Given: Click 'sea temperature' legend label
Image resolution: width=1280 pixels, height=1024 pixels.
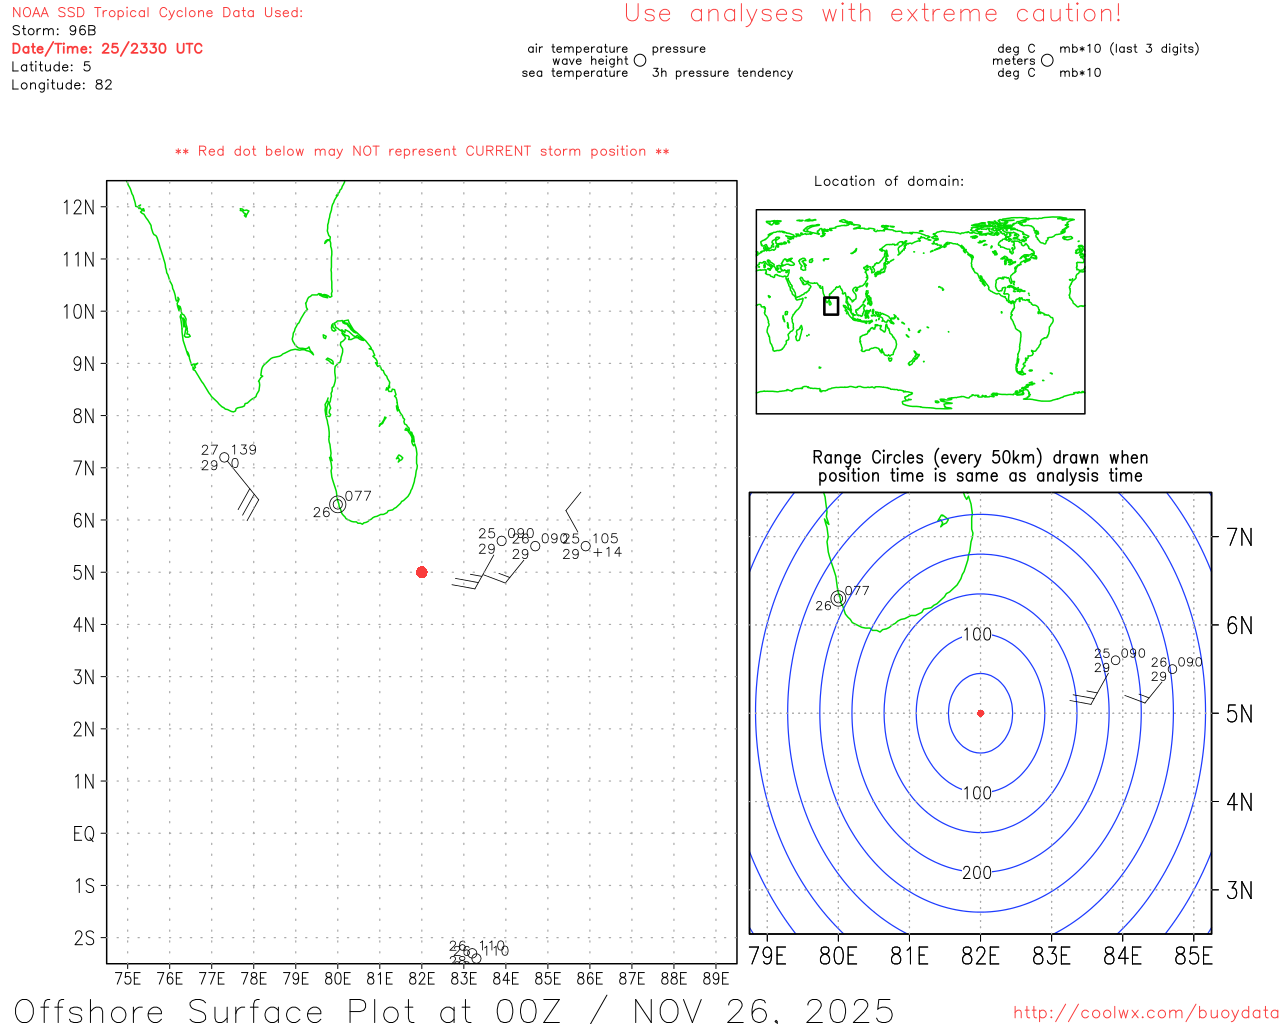Looking at the screenshot, I should (575, 73).
